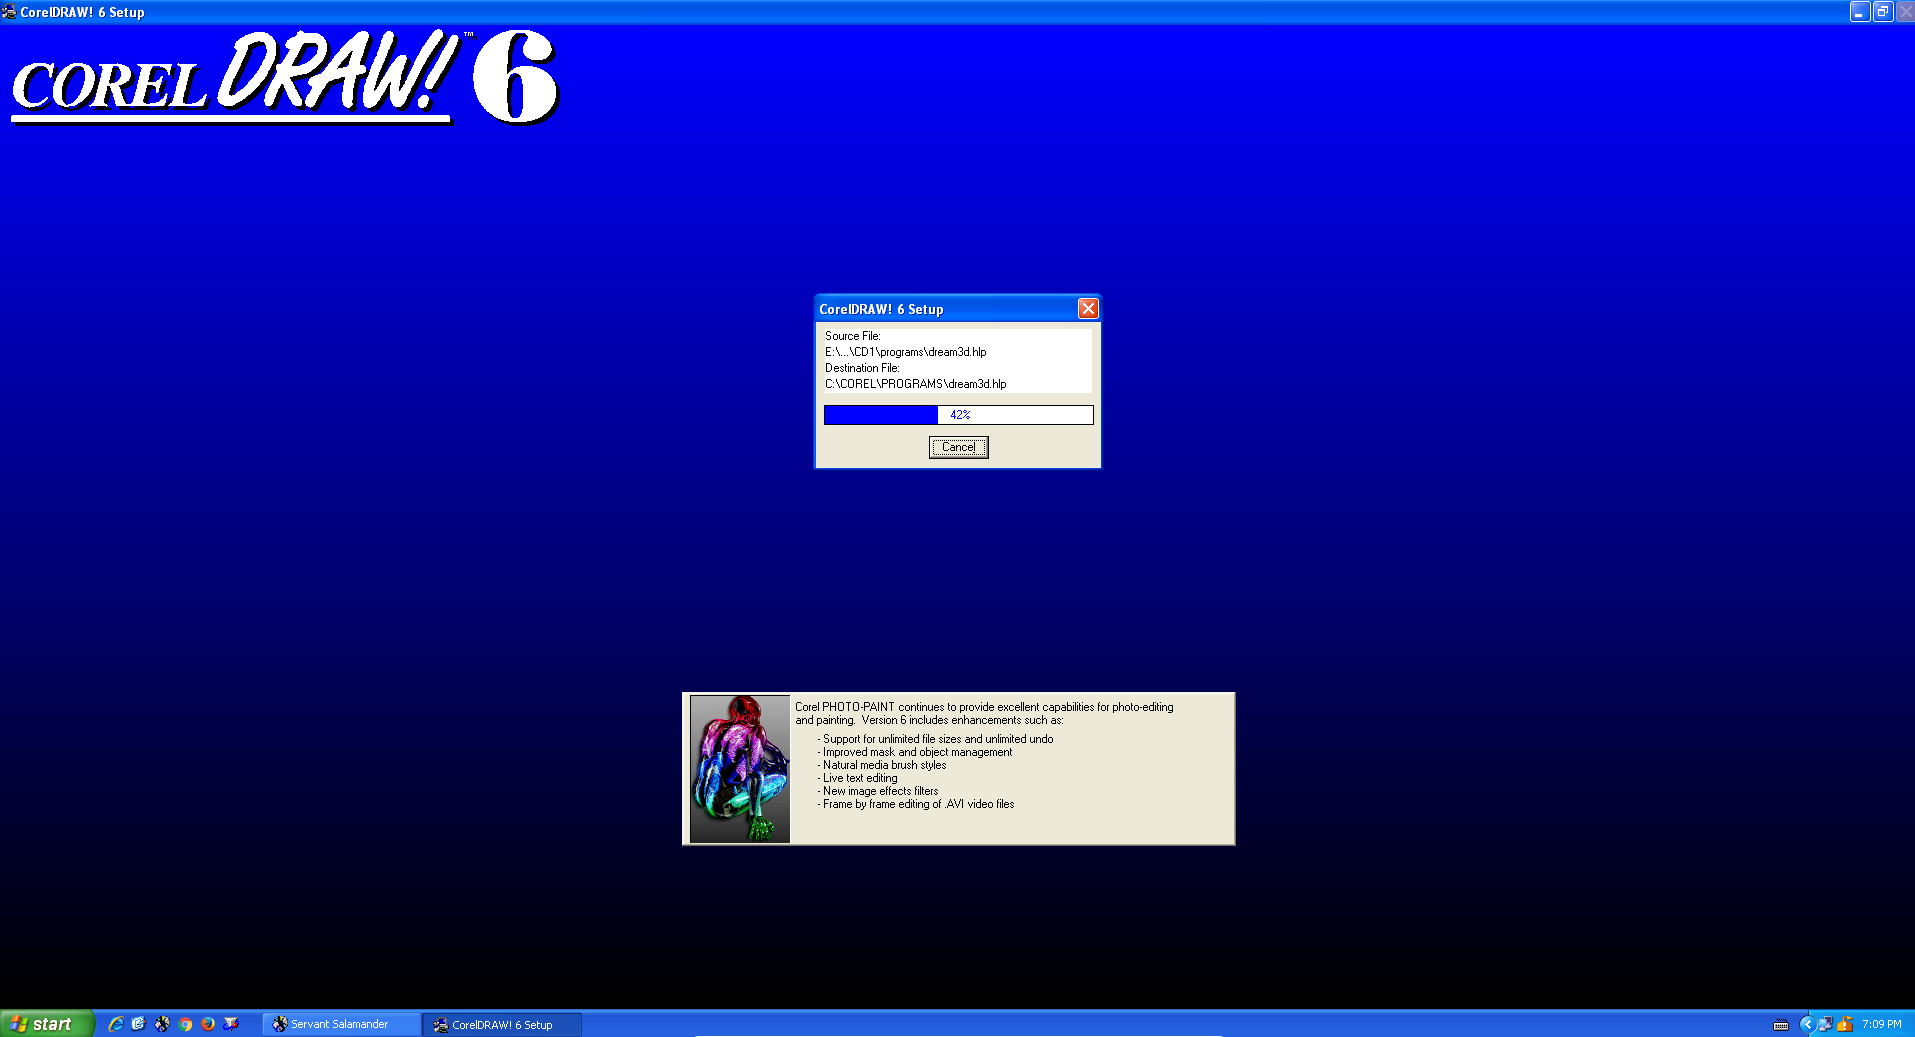Click the Cancel button in setup dialog
This screenshot has width=1915, height=1037.
[x=958, y=447]
